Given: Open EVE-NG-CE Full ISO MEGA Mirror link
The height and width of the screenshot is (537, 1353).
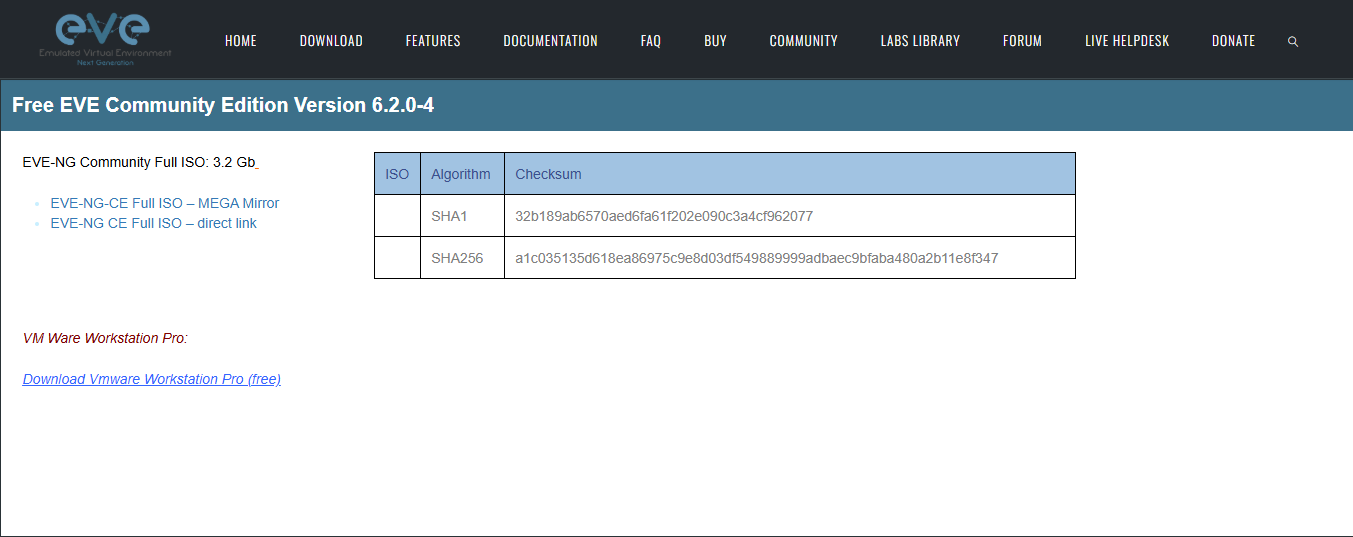Looking at the screenshot, I should 165,203.
